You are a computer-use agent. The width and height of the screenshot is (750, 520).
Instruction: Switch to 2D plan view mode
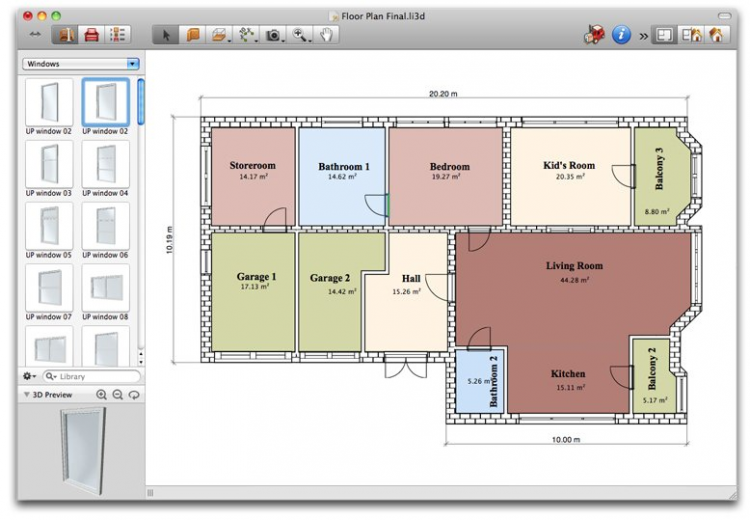(665, 35)
